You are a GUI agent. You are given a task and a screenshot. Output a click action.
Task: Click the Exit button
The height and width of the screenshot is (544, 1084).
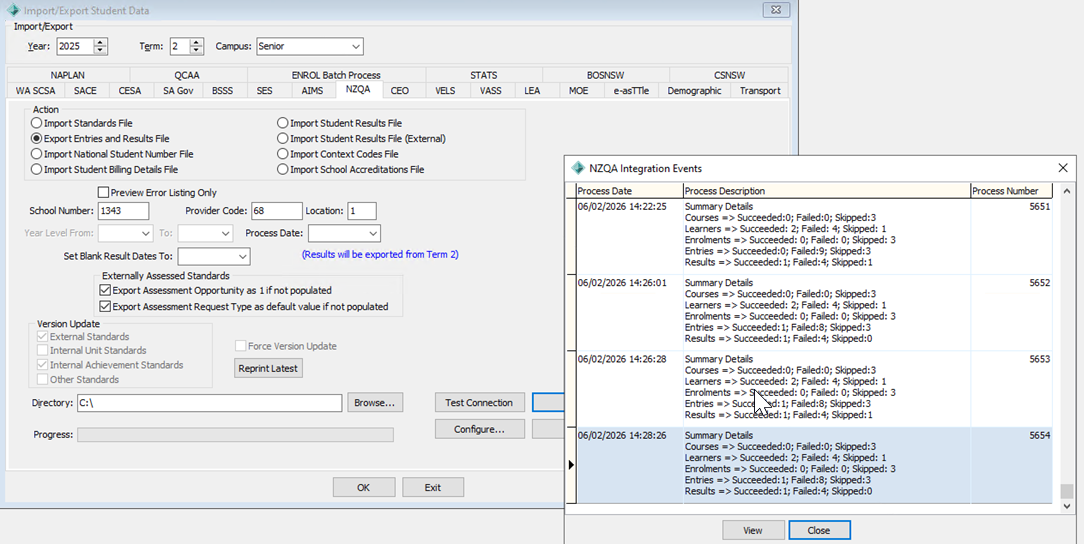433,487
